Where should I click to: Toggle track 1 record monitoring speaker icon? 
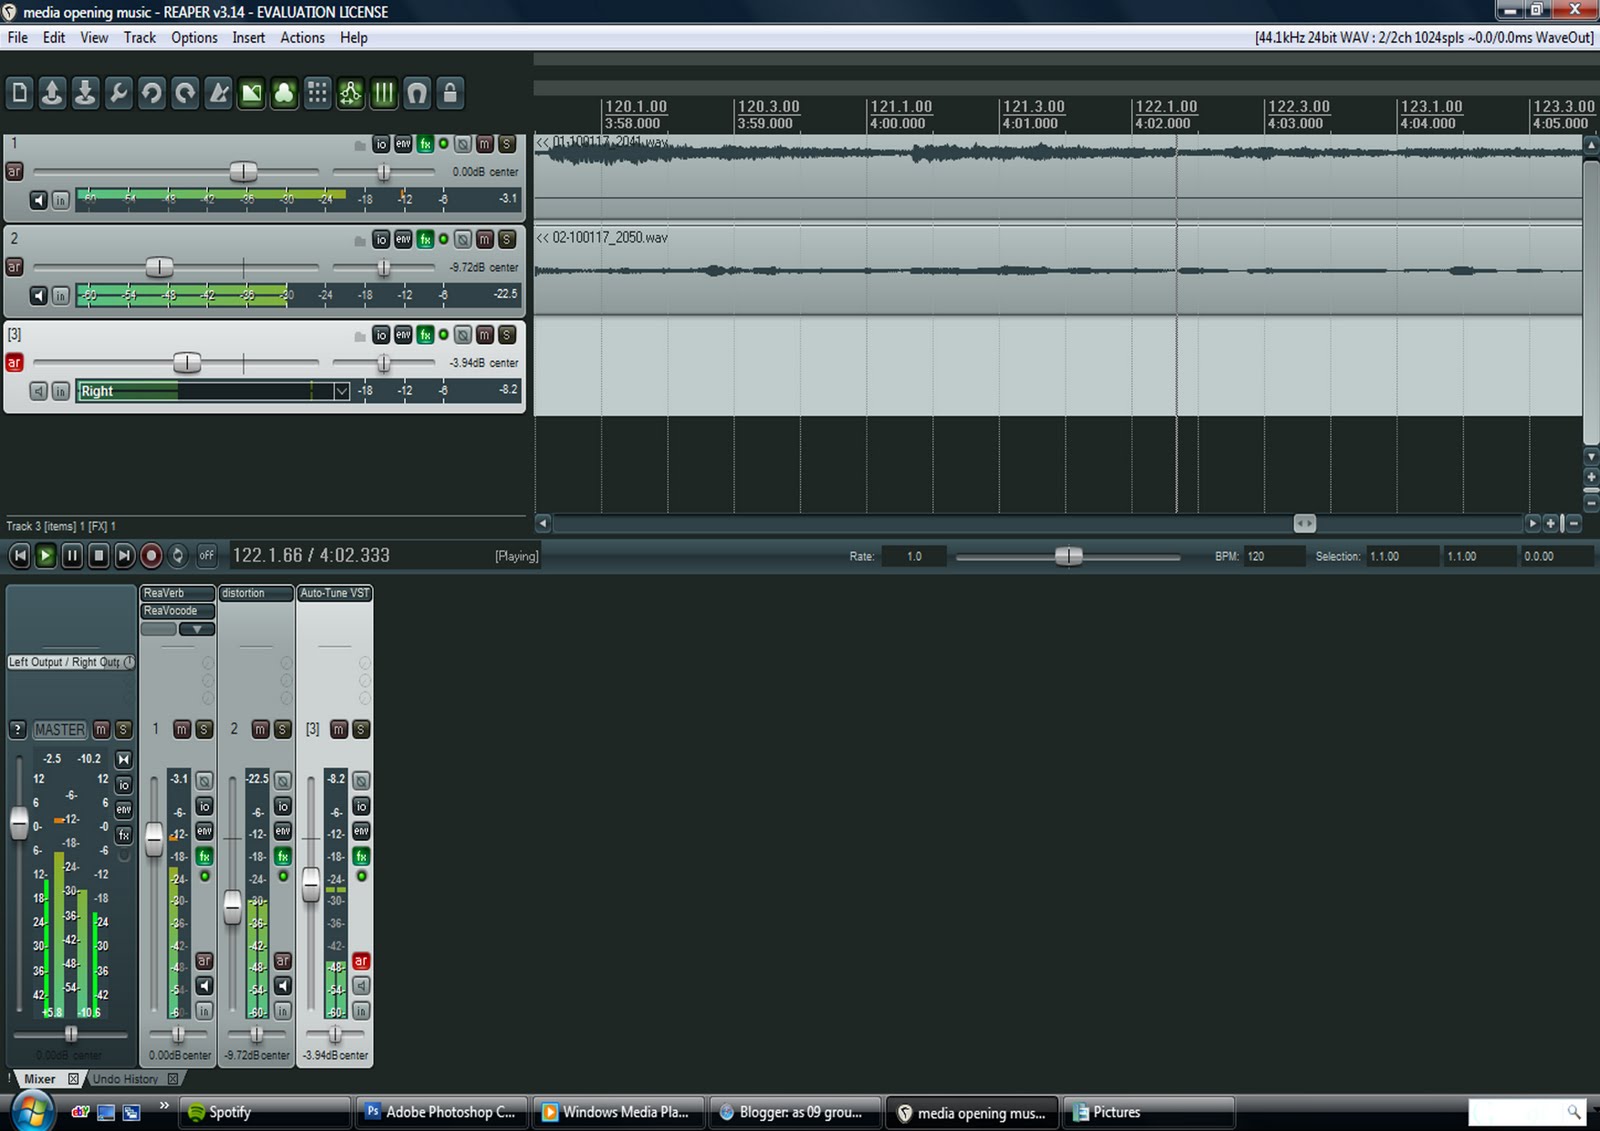pos(38,200)
